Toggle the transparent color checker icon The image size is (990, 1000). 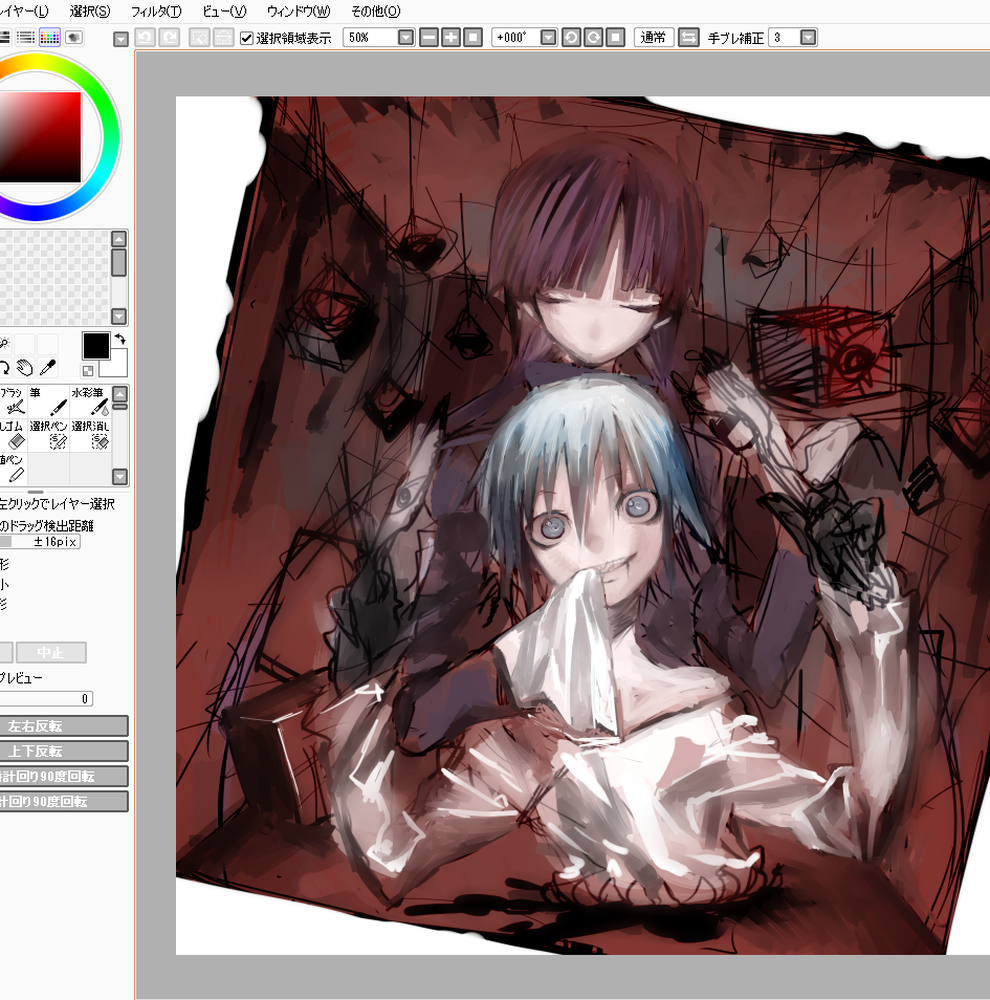(88, 371)
